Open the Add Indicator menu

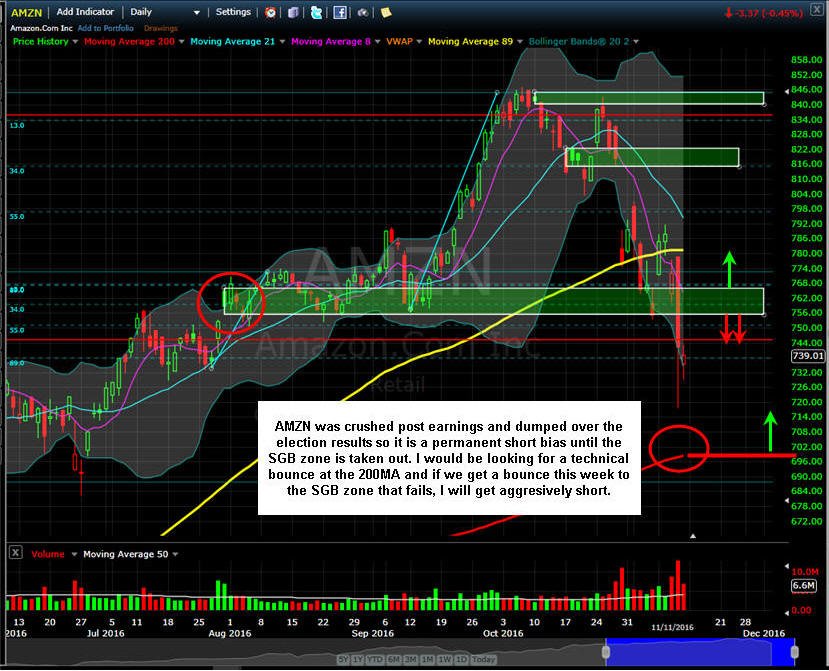[x=85, y=12]
